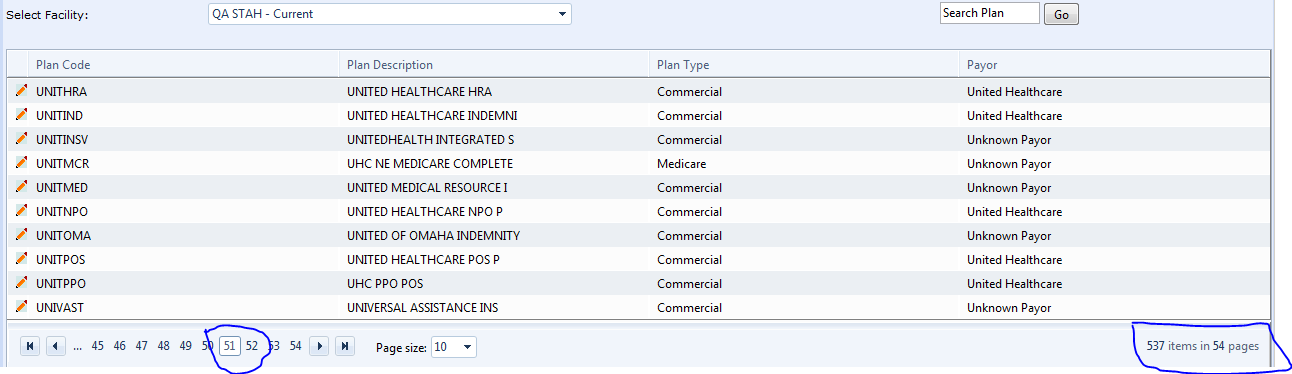Select the UNITHRA plan code cell
The width and height of the screenshot is (1292, 374).
61,92
